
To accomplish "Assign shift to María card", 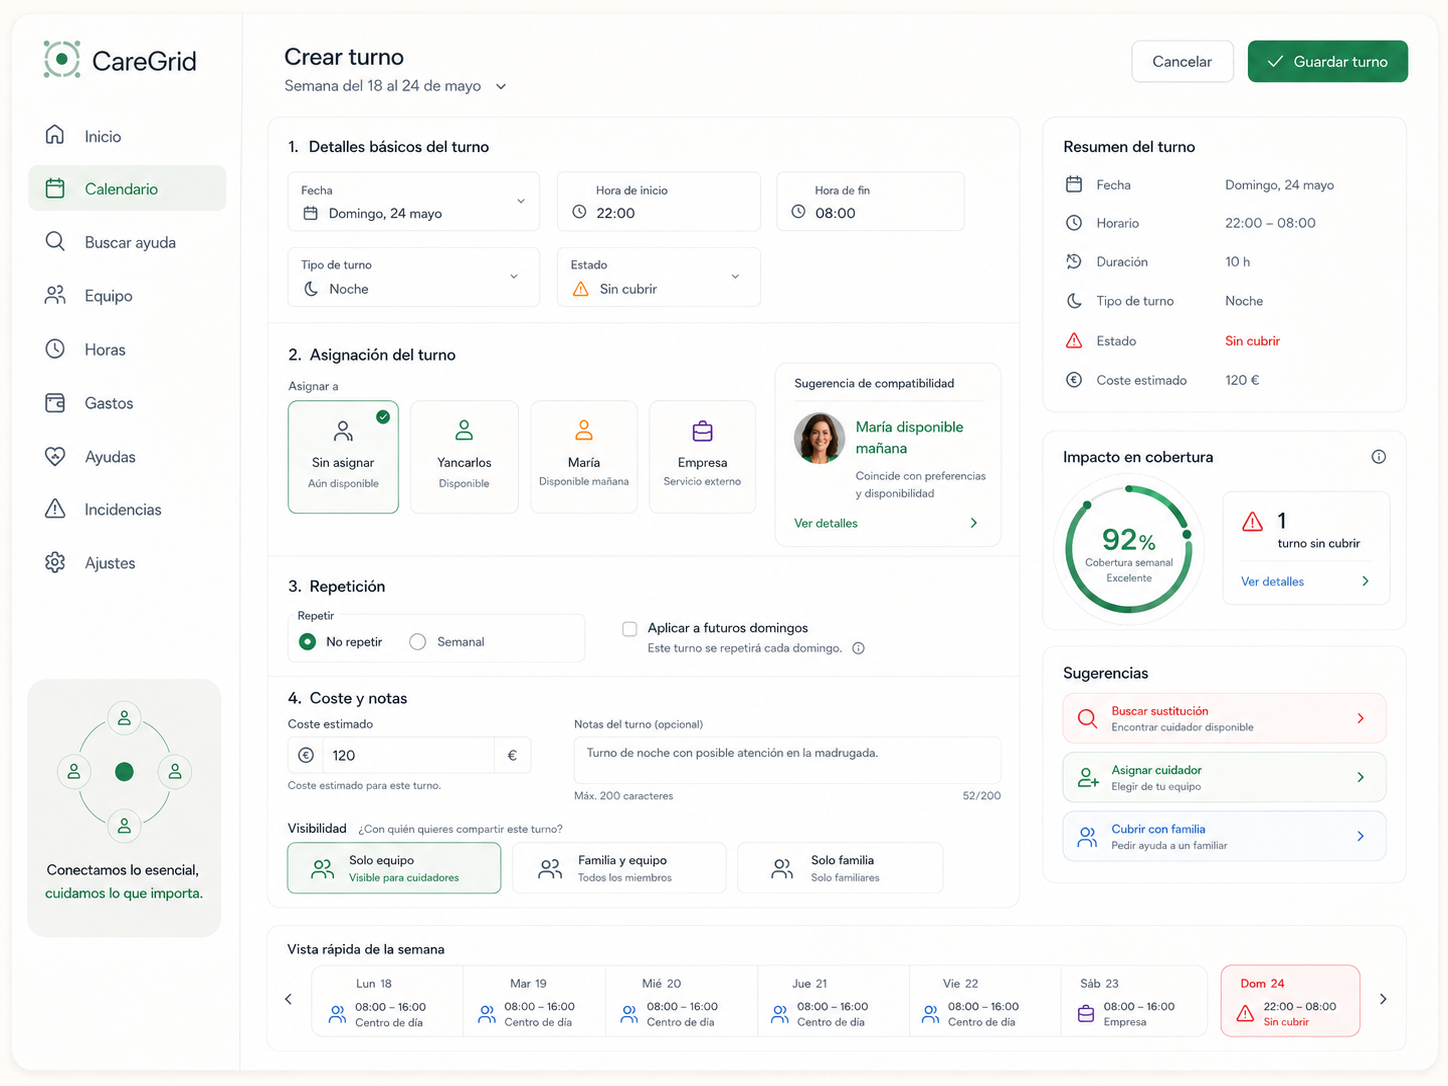I will 584,457.
